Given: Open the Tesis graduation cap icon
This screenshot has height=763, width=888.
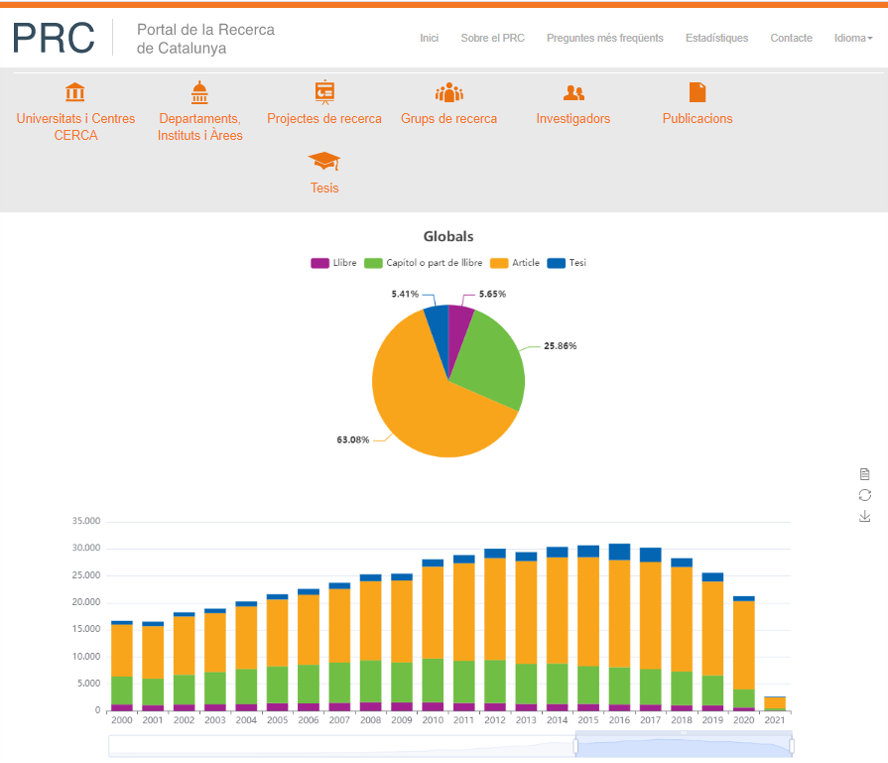Looking at the screenshot, I should (x=324, y=161).
